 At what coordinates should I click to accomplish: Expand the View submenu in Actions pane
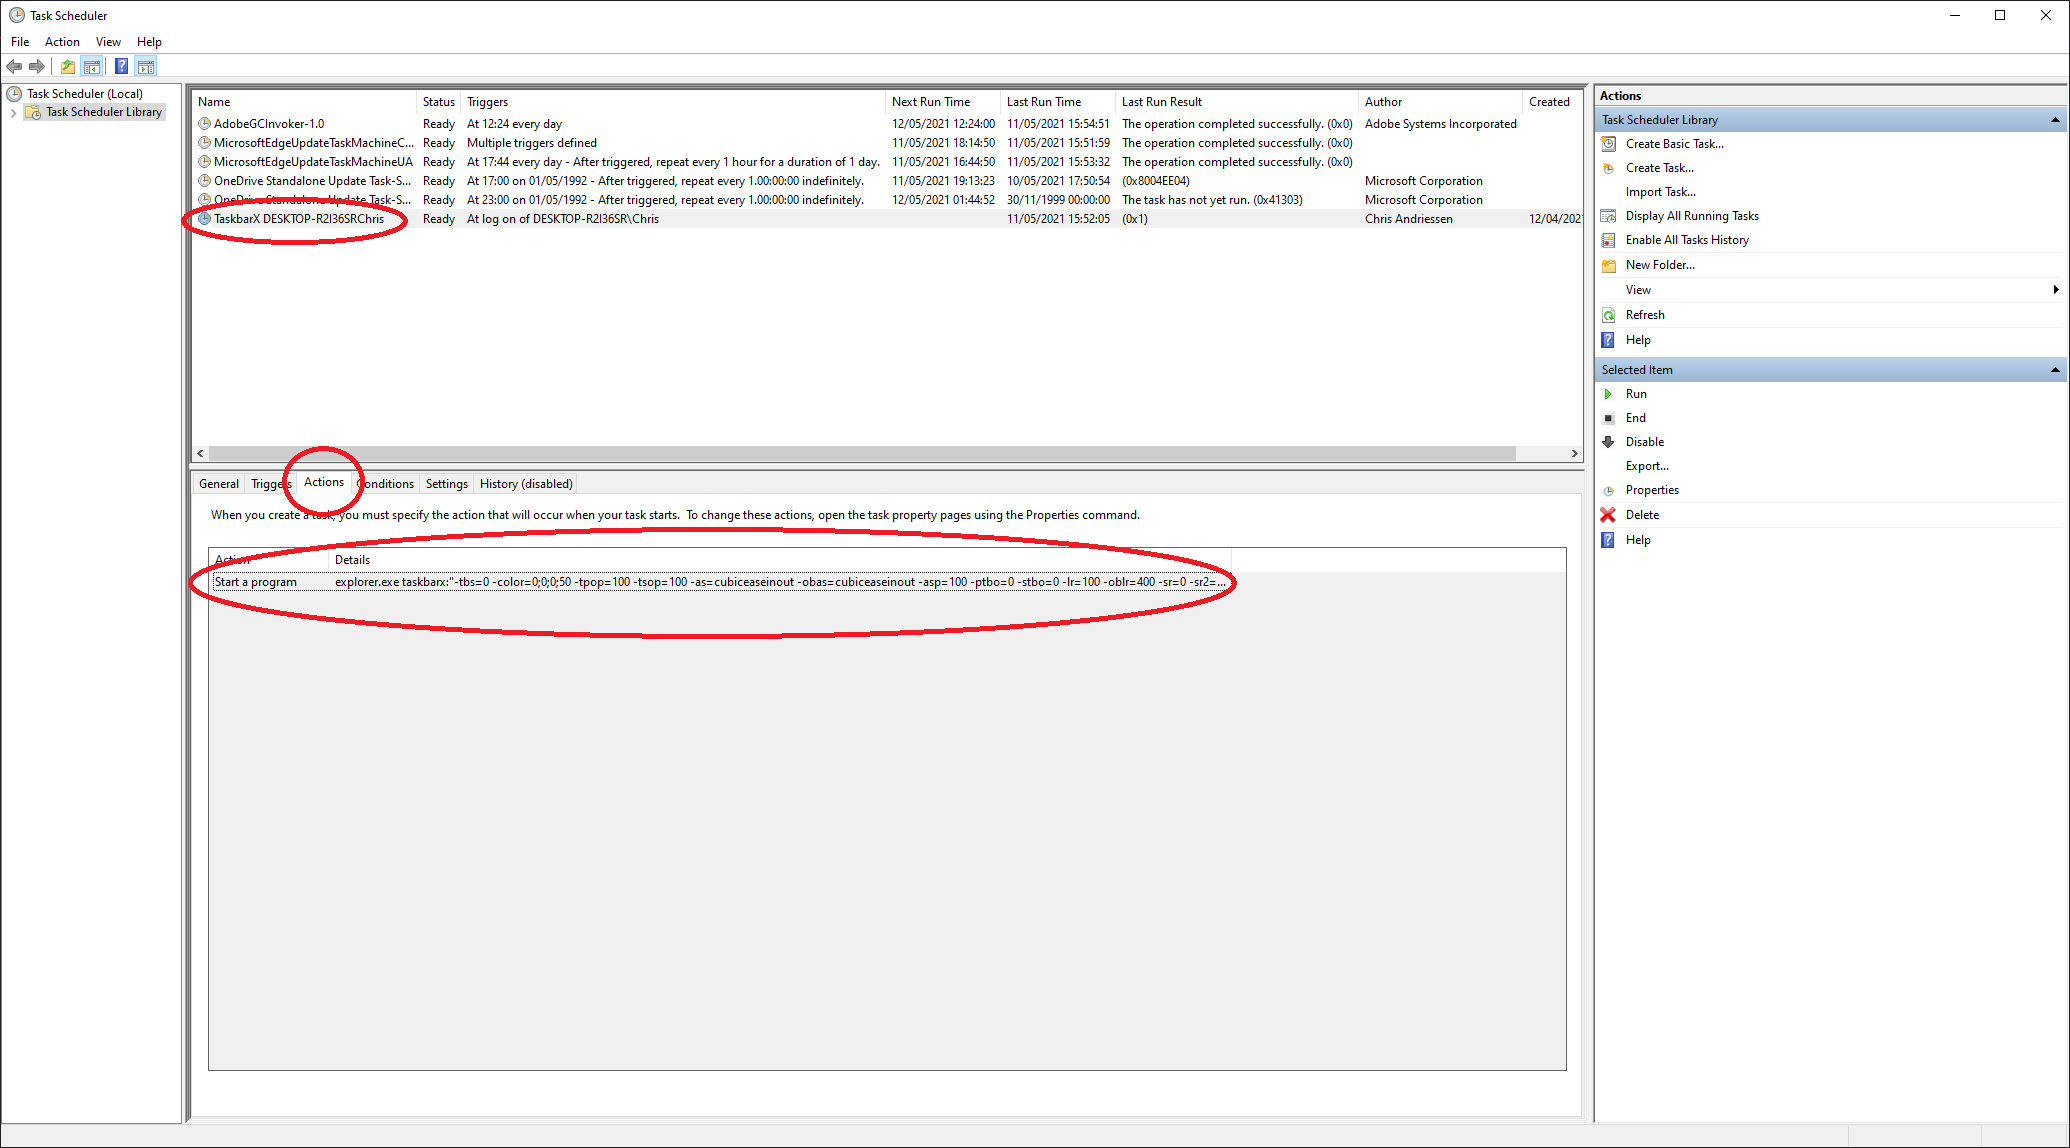[x=2054, y=289]
